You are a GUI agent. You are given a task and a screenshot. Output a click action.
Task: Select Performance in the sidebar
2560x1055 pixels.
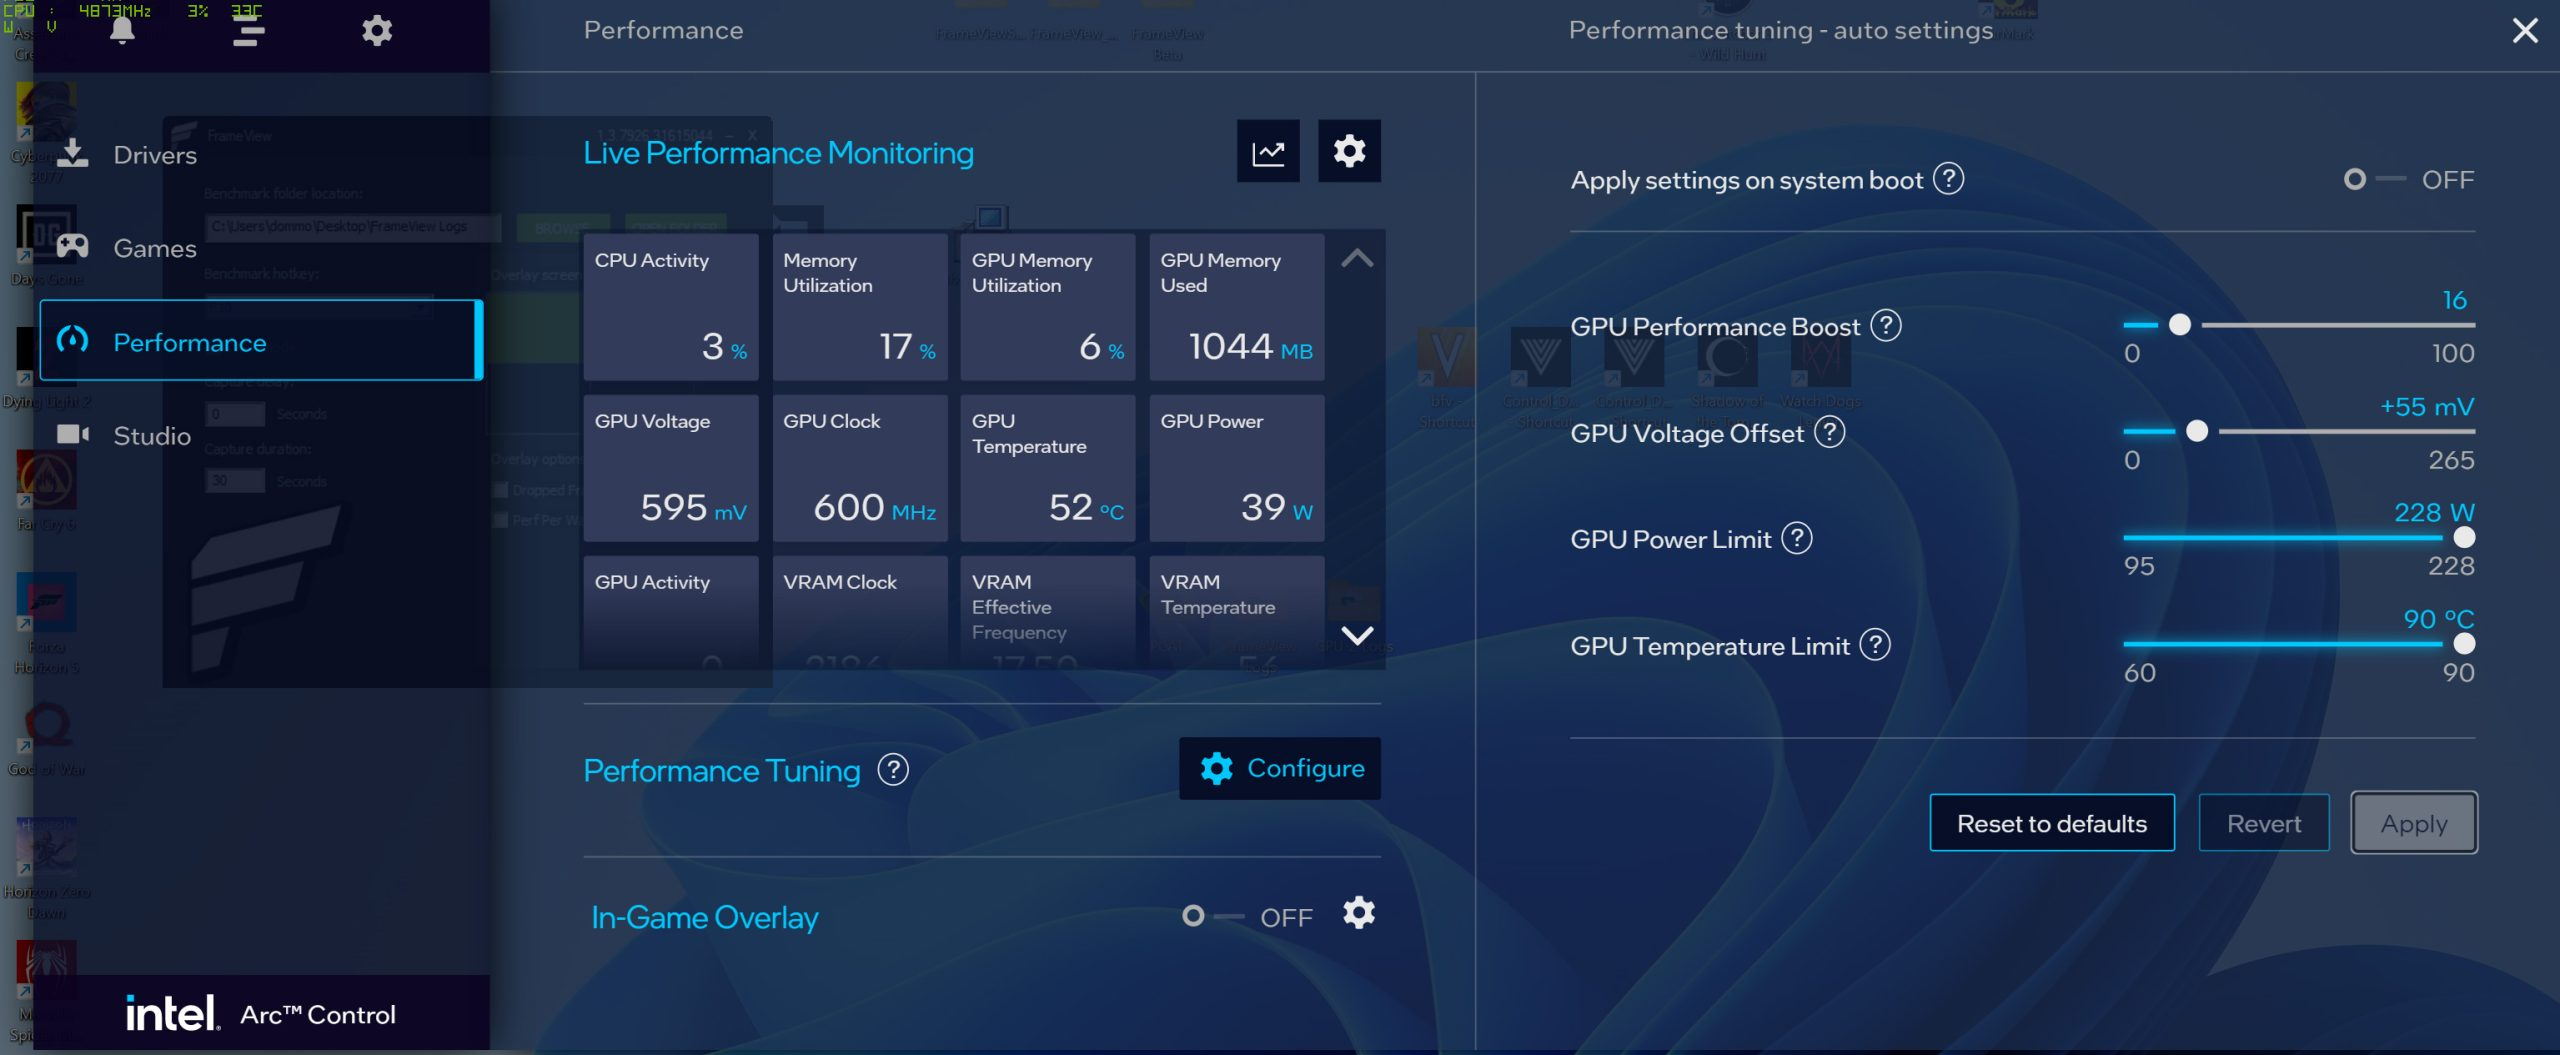[x=190, y=341]
